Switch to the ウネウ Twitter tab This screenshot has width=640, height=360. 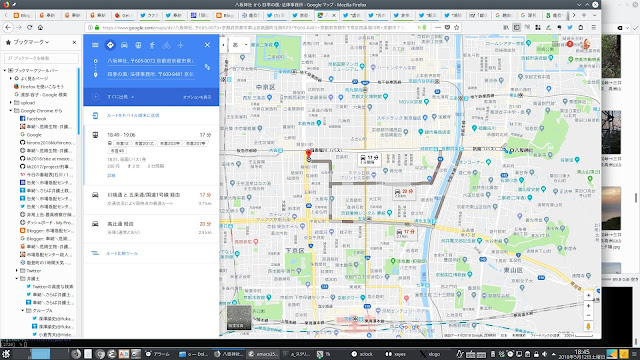click(150, 15)
